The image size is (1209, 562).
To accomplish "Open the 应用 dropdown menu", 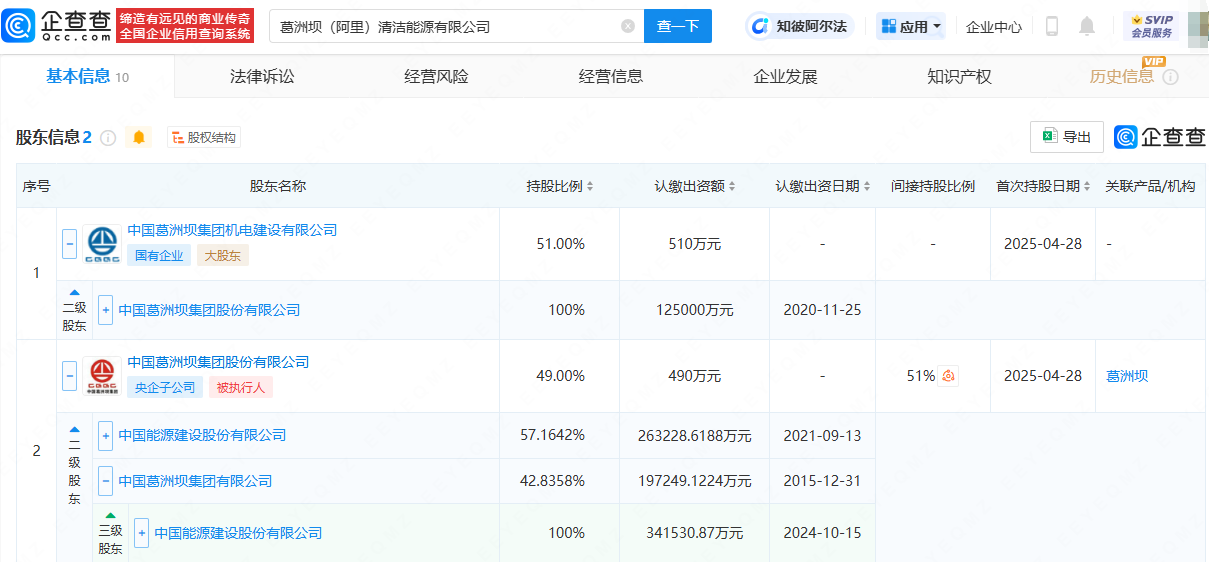I will 910,26.
